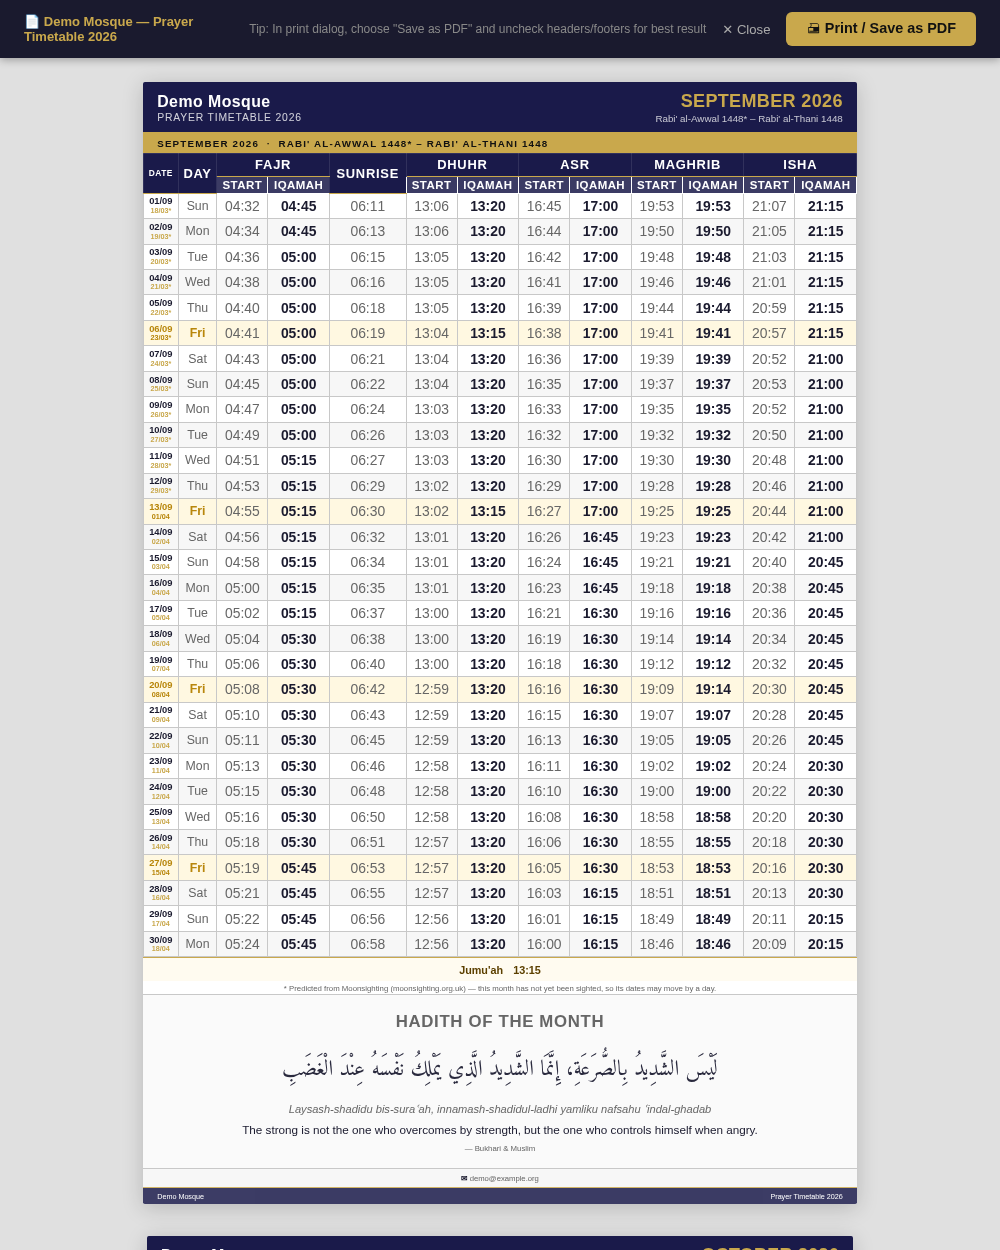
Task: Select Isha start 20:16
Action: tap(769, 867)
